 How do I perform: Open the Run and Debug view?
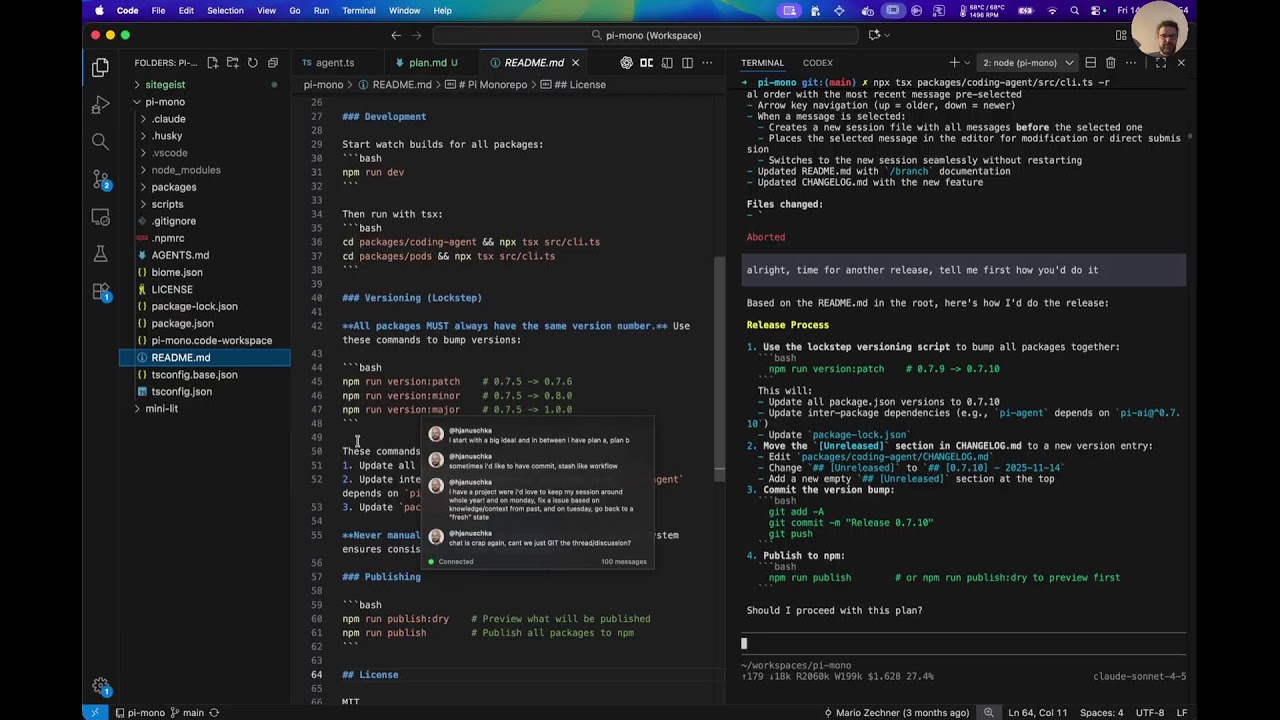100,105
